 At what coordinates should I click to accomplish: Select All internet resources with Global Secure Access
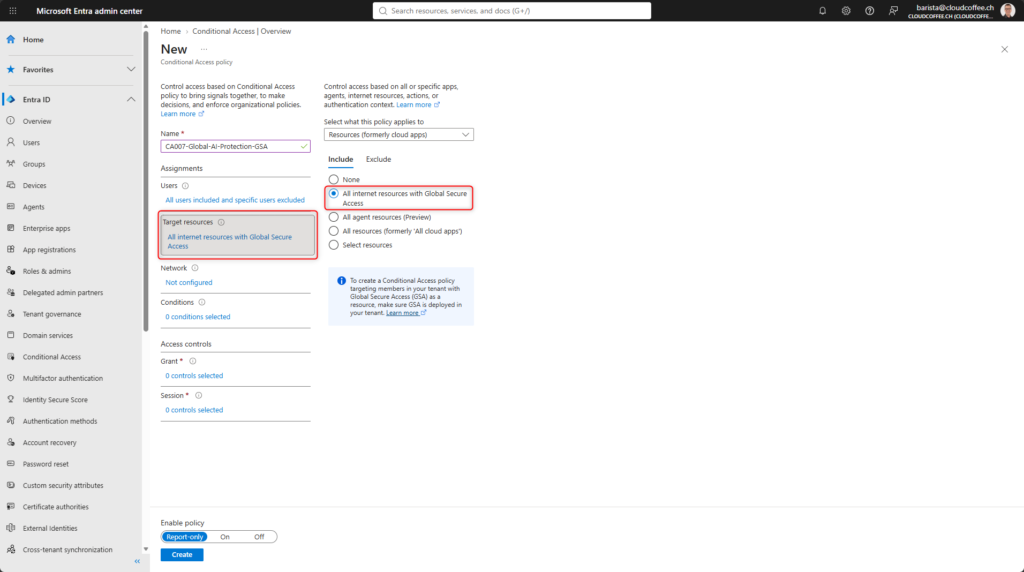pyautogui.click(x=334, y=194)
